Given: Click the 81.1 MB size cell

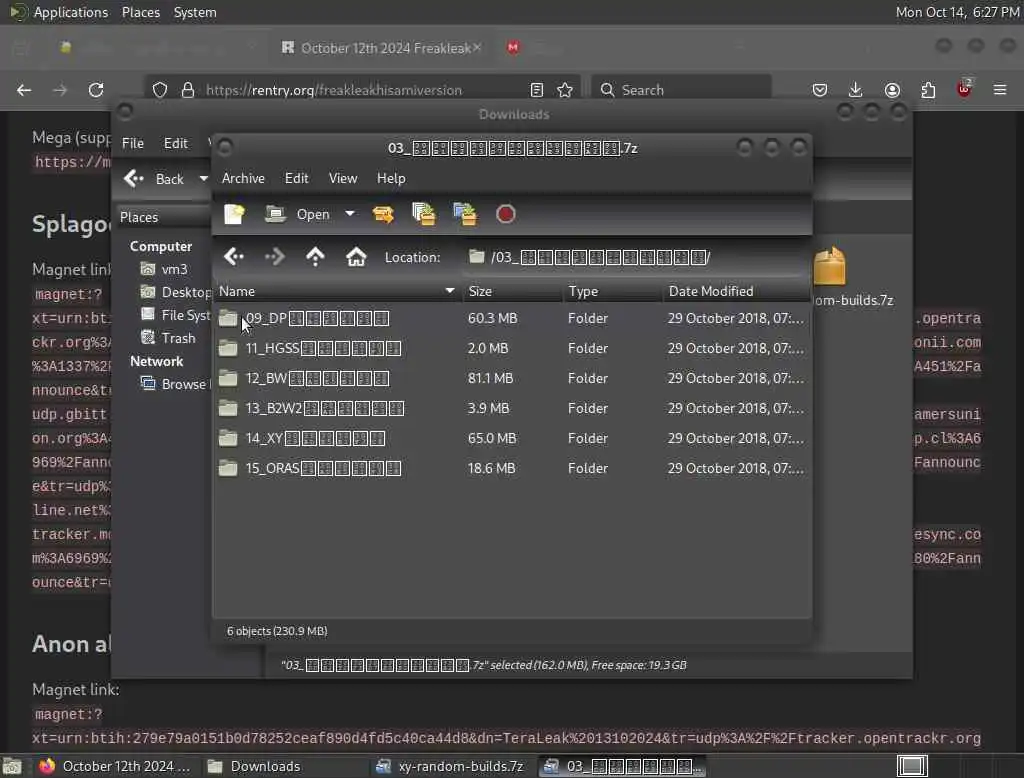Looking at the screenshot, I should [490, 378].
